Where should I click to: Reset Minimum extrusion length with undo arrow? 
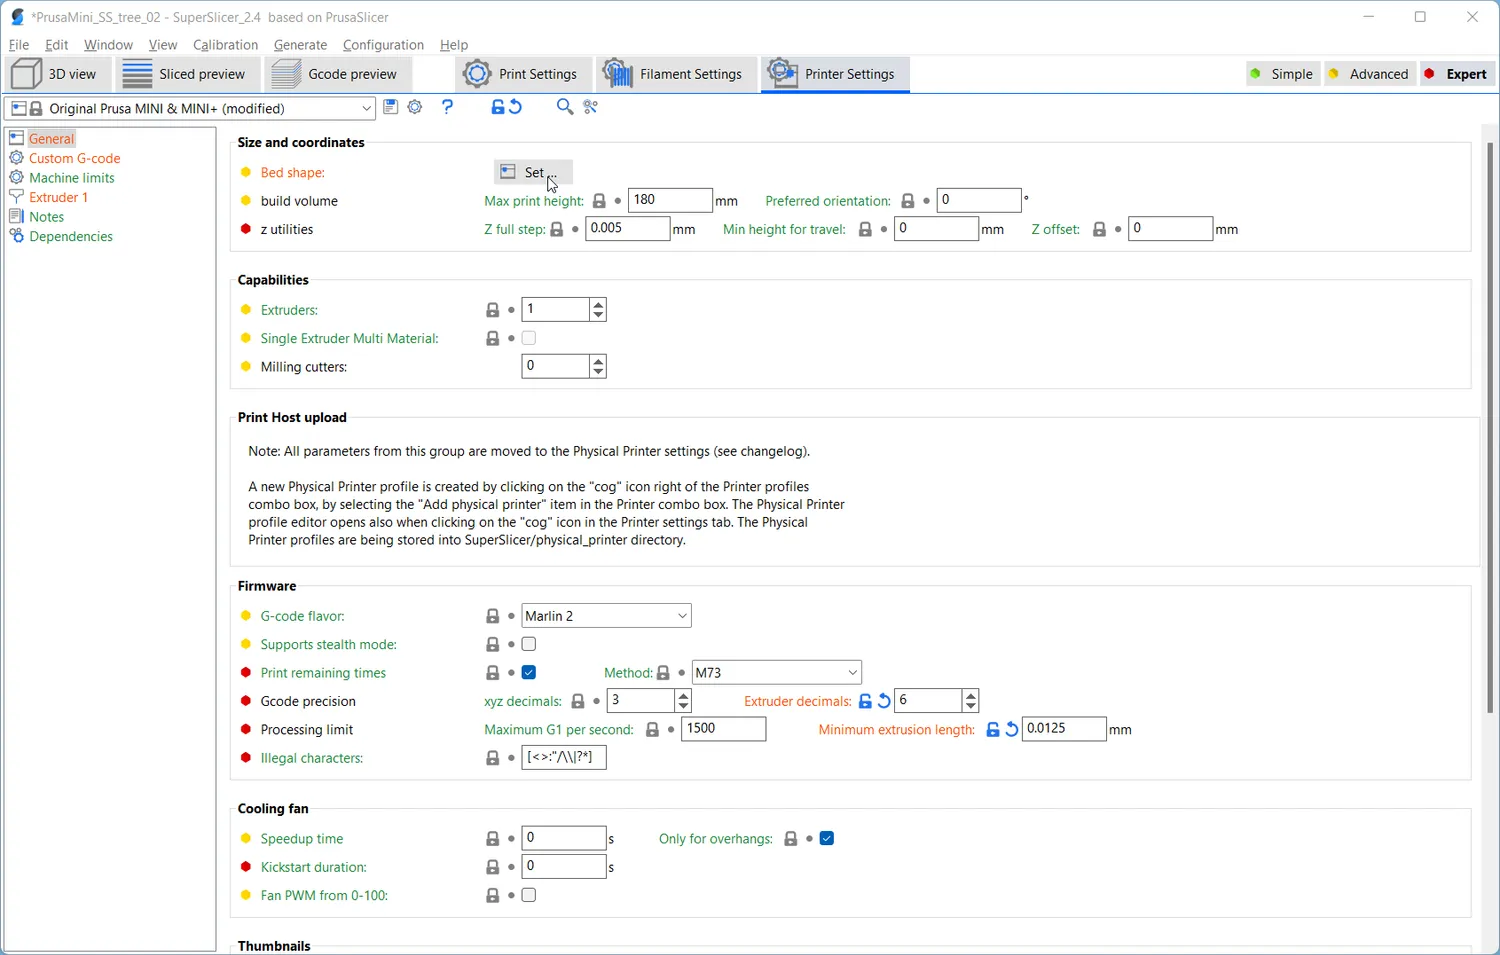(x=1012, y=730)
